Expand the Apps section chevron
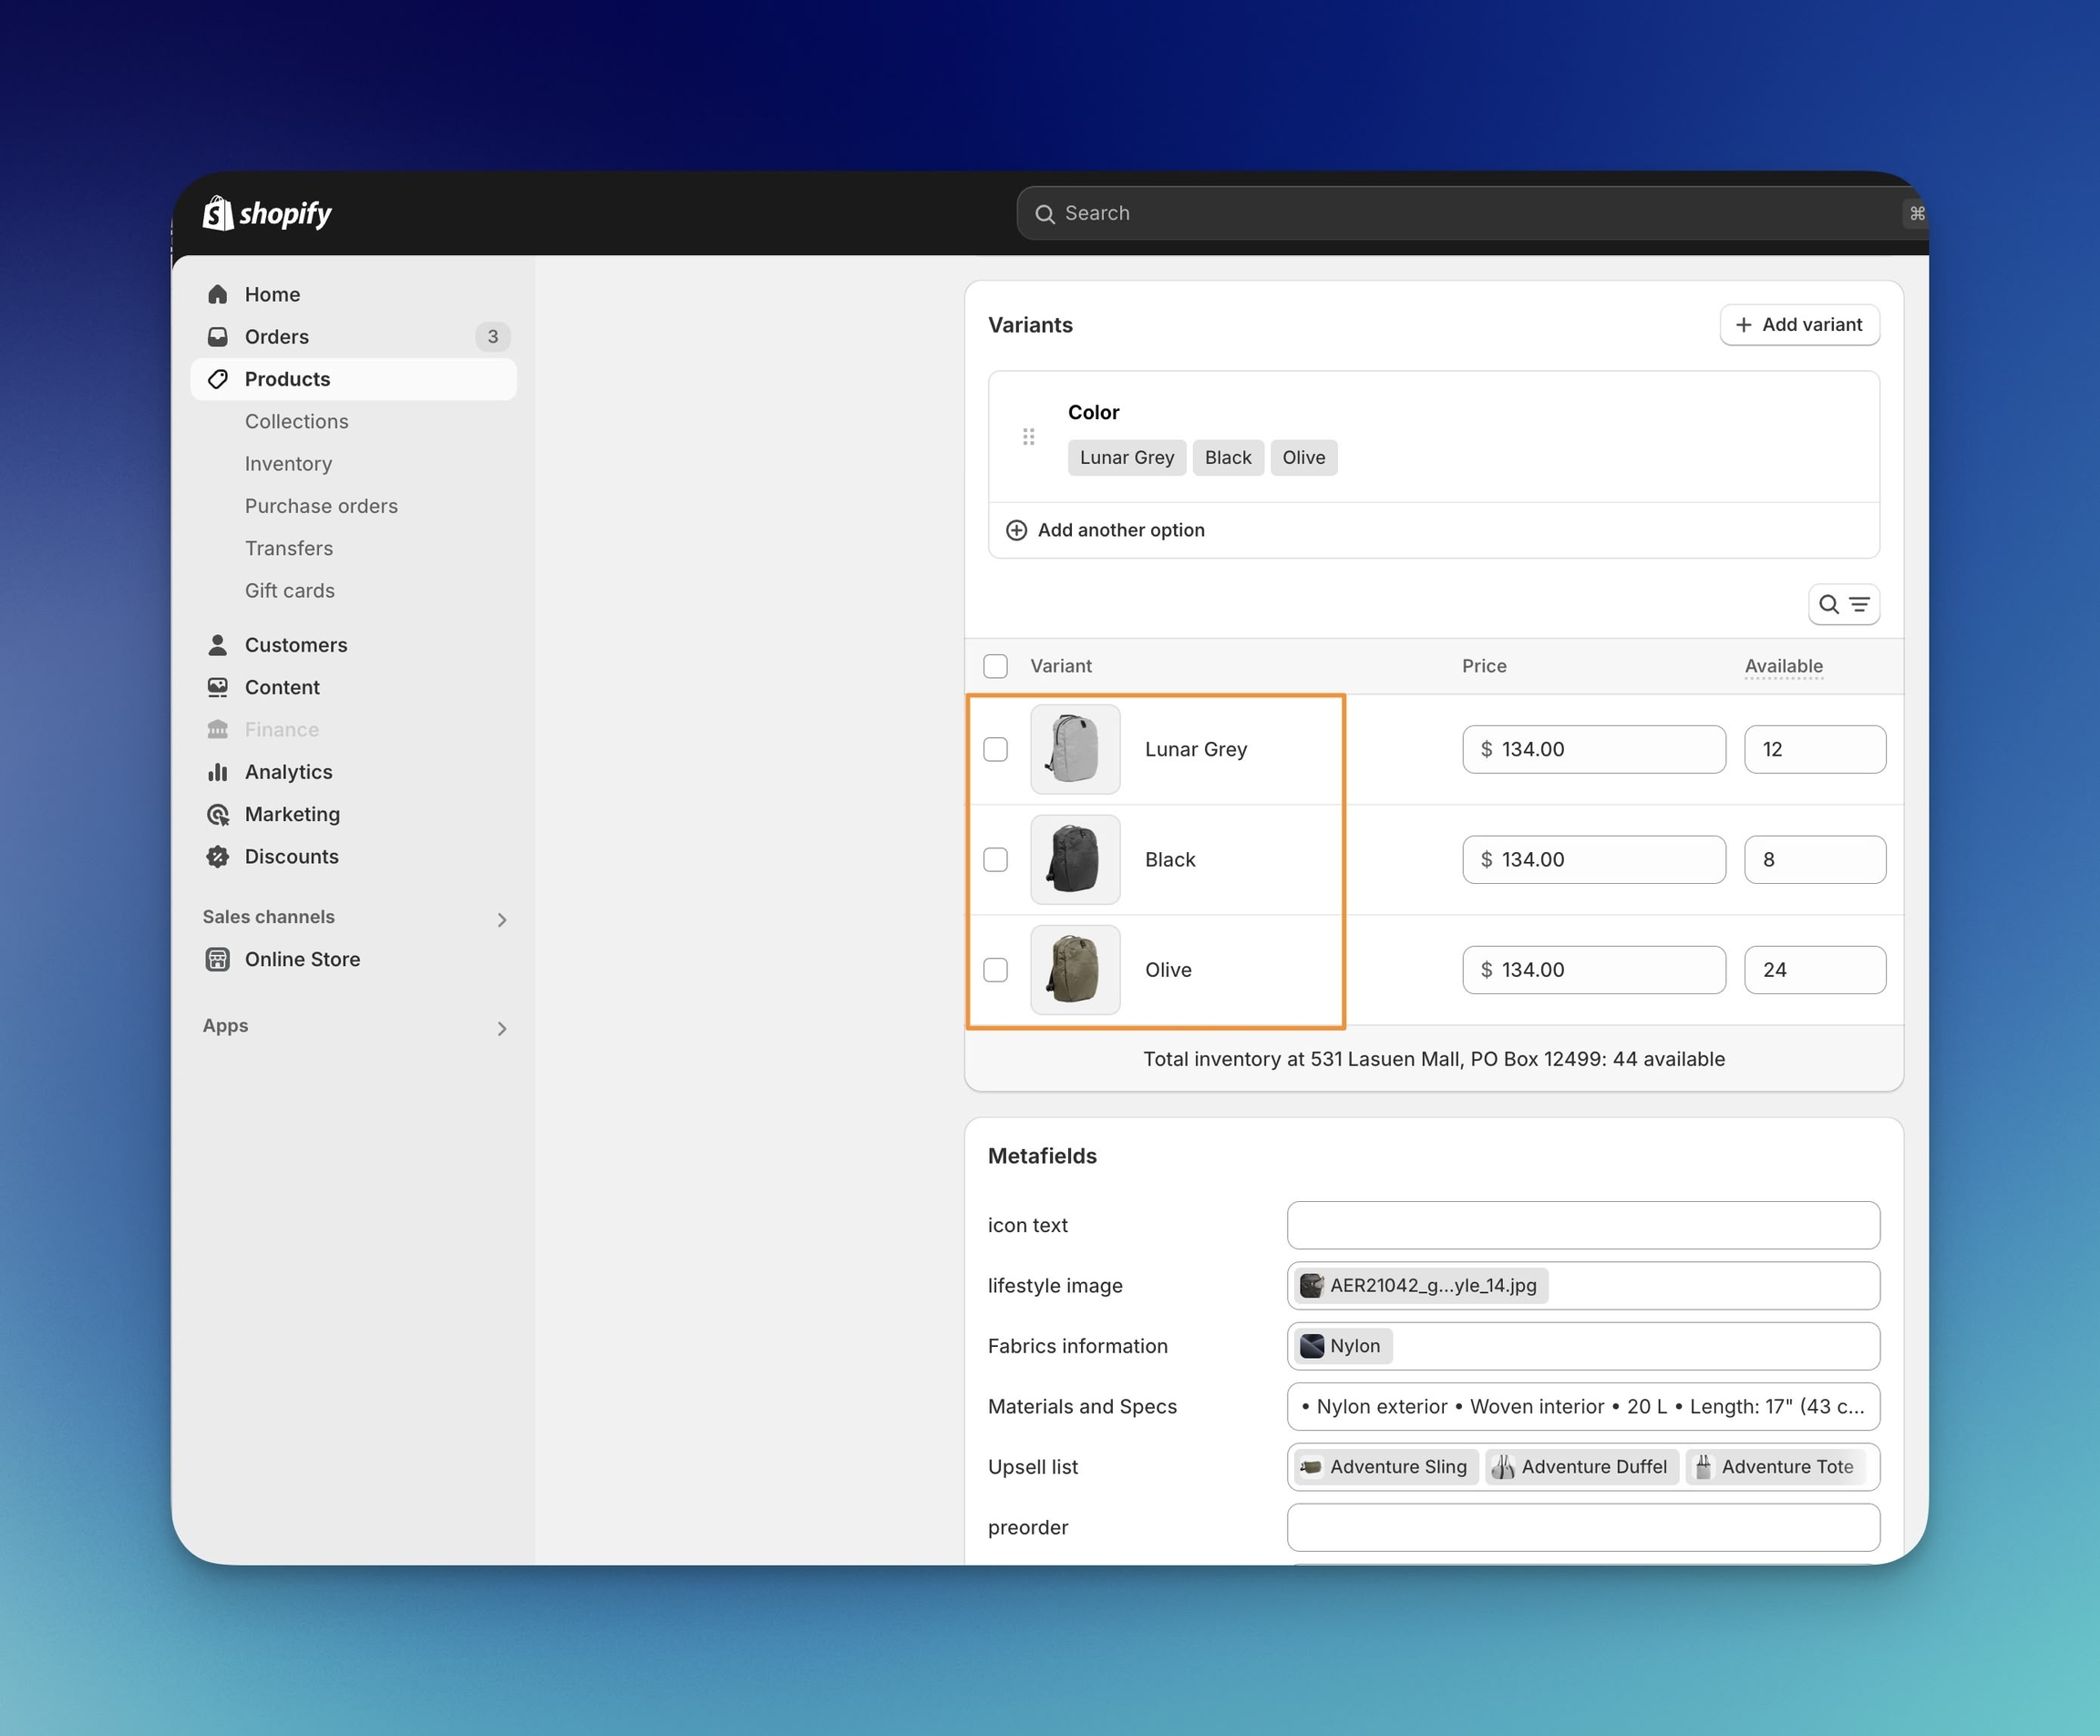Viewport: 2100px width, 1736px height. coord(502,1028)
